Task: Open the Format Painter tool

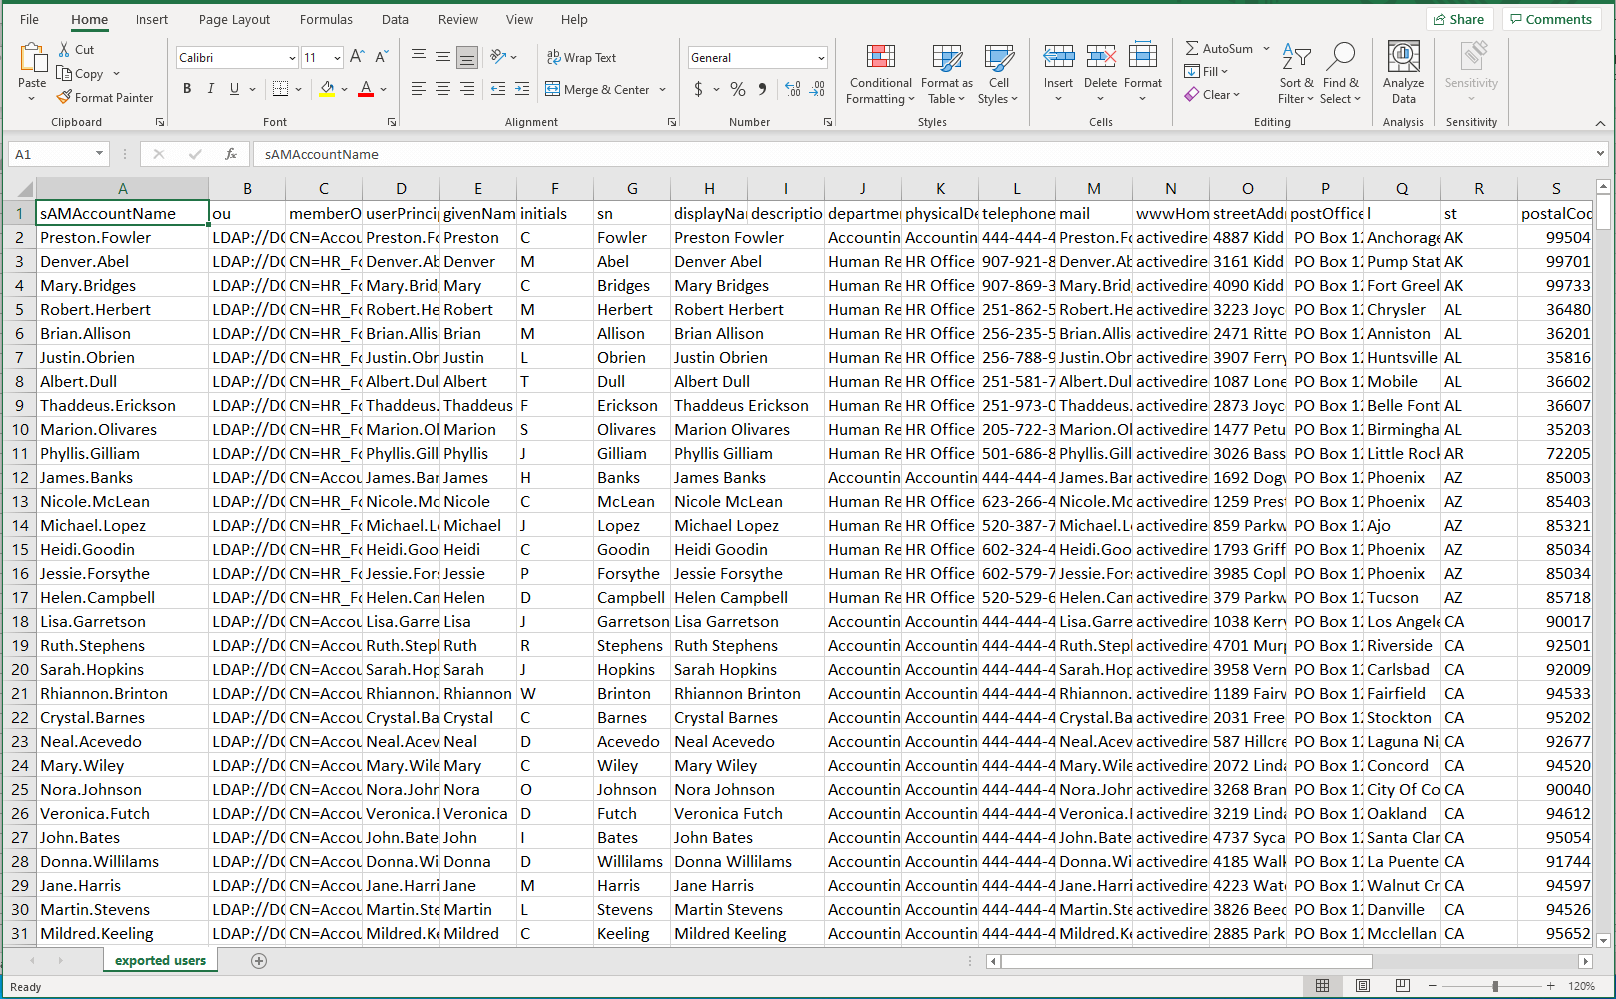Action: coord(106,97)
